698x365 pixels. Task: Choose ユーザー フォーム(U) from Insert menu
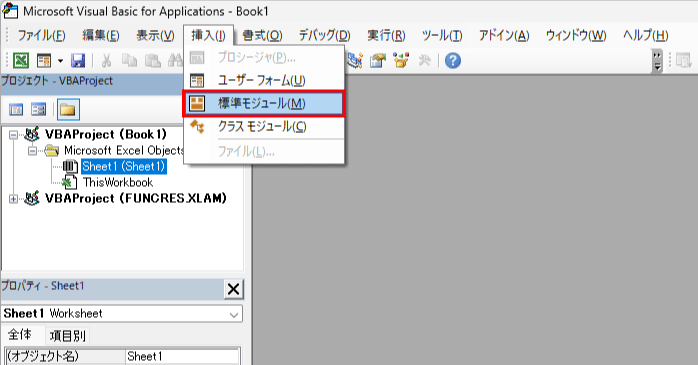click(264, 81)
